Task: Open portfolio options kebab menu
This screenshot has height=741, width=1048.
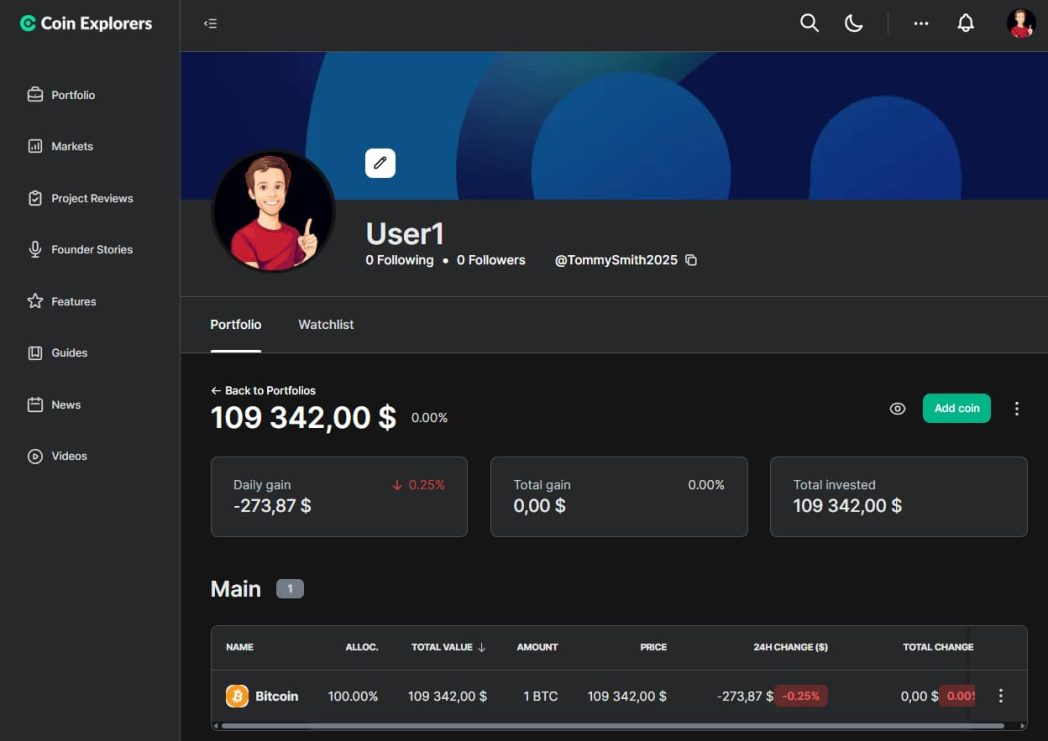Action: (1016, 408)
